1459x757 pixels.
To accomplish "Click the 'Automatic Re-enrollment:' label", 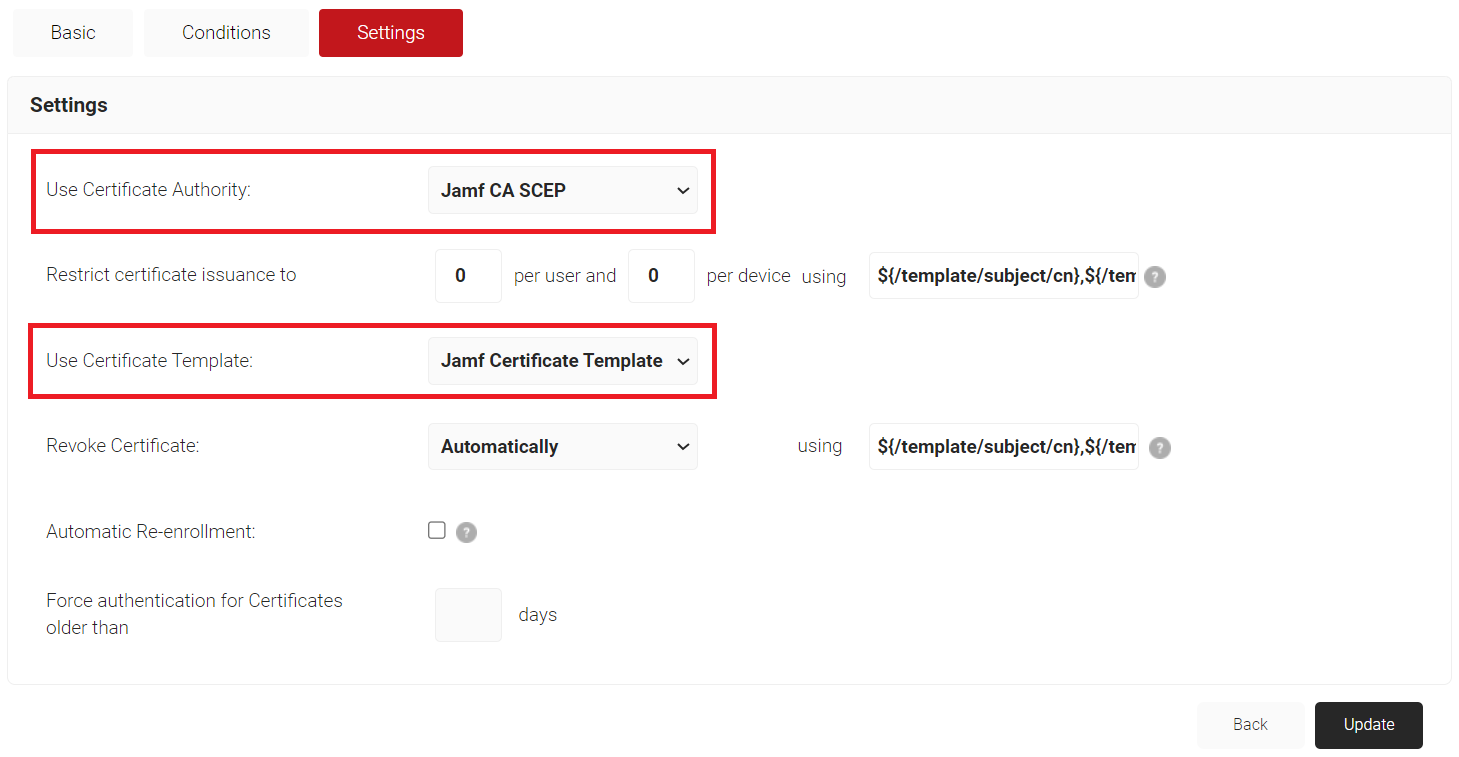I will pyautogui.click(x=151, y=532).
